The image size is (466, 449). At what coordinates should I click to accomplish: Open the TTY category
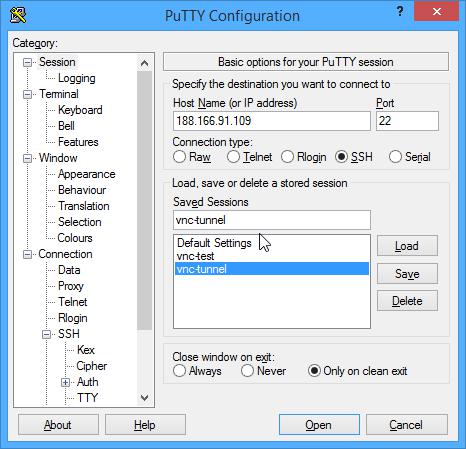(x=87, y=398)
